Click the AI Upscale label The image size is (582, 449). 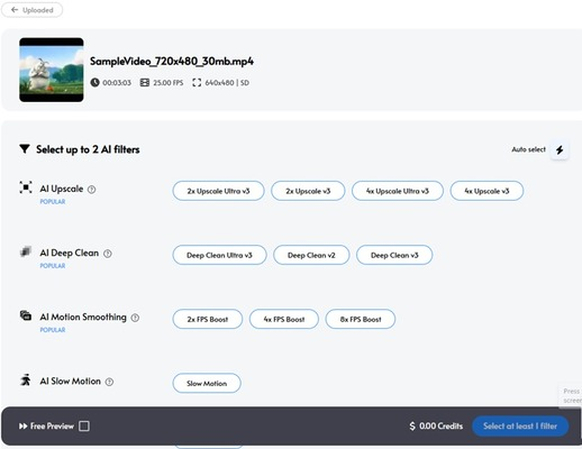(62, 189)
